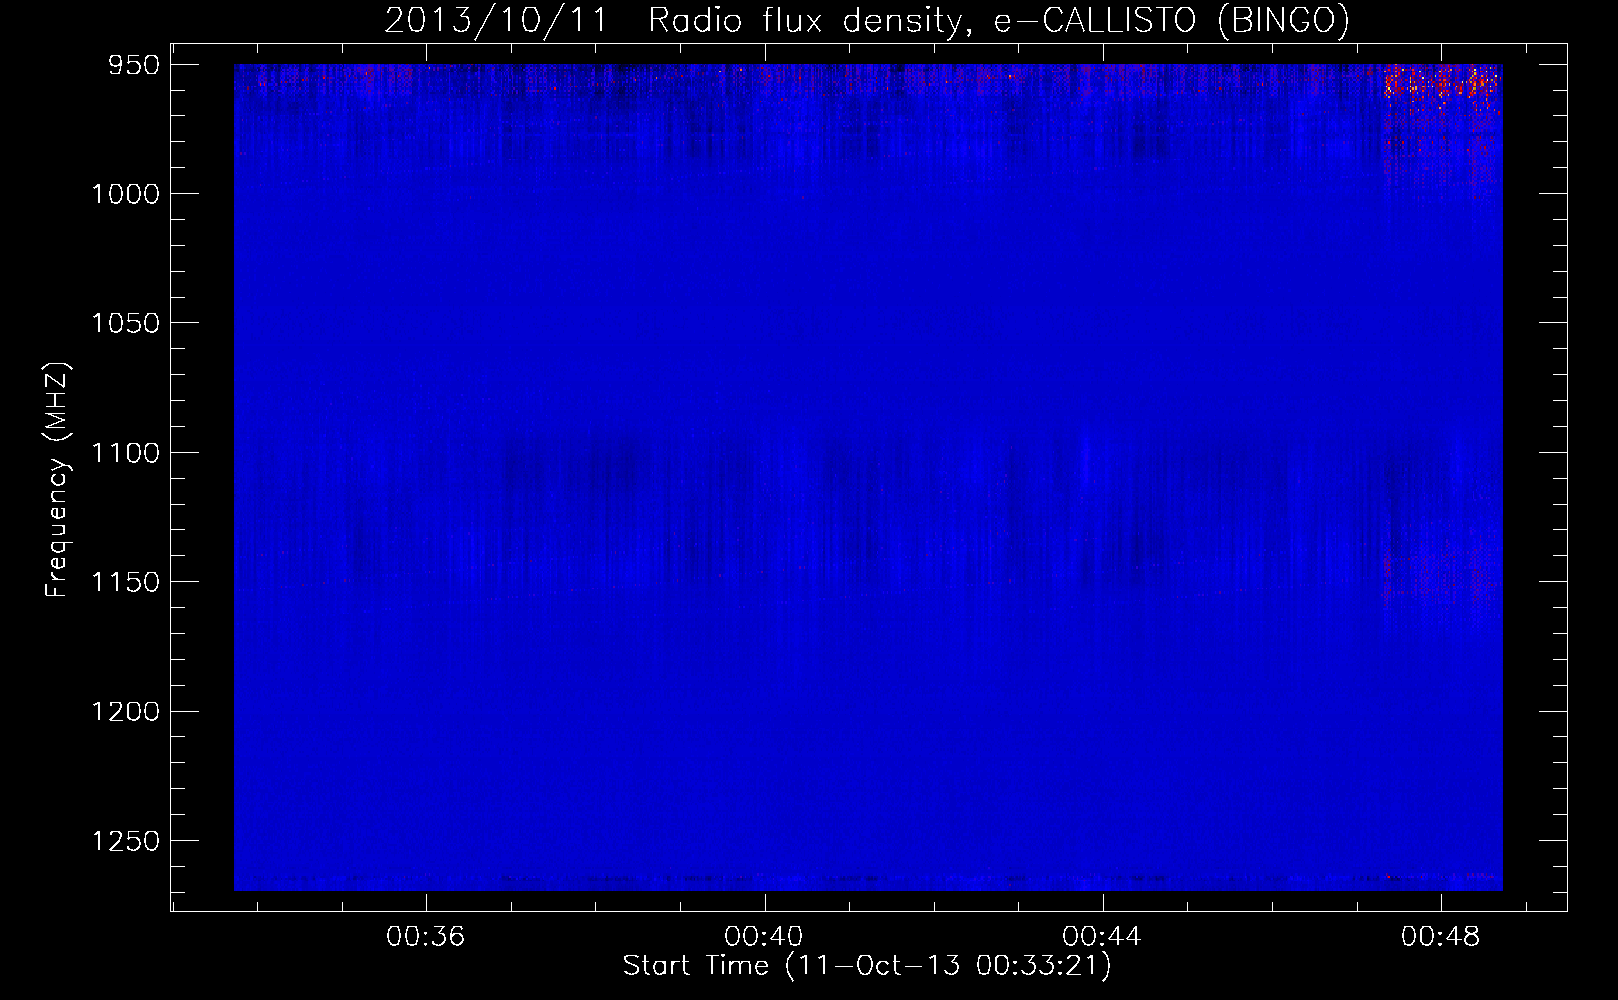Click the 00:36 time axis label
Viewport: 1618px width, 1000px height.
(x=426, y=937)
